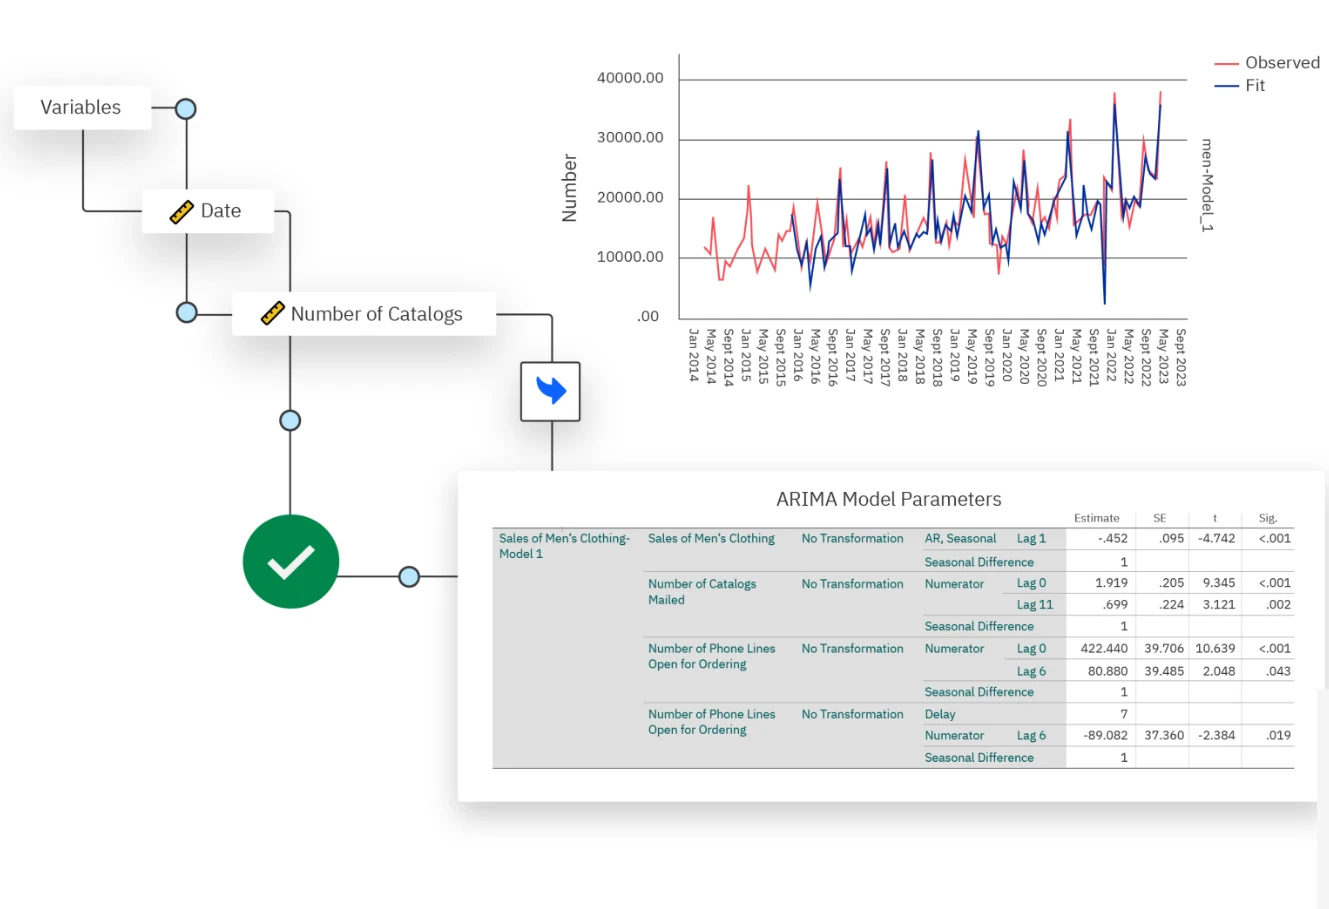Click the connector circle next to Variables
This screenshot has width=1329, height=909.
point(186,109)
